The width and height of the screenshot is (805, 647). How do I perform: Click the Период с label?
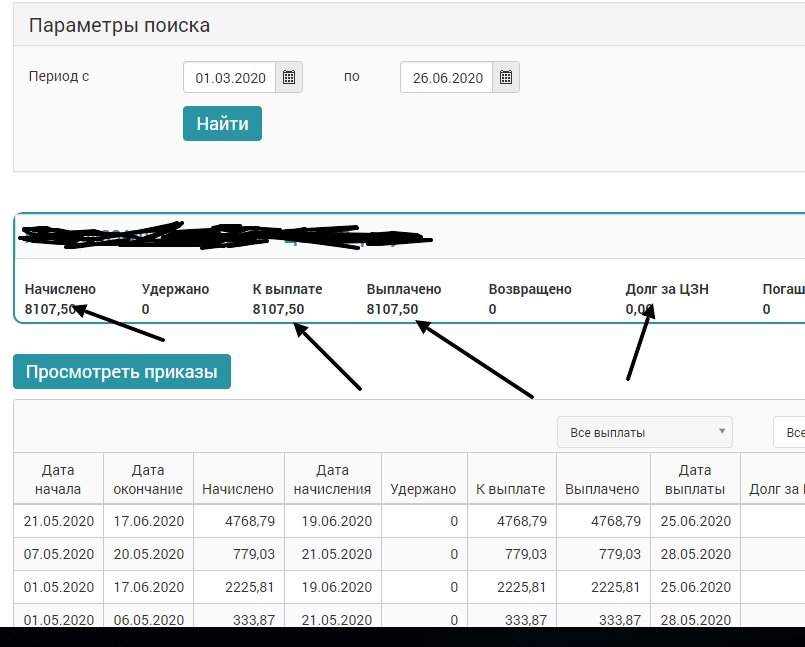[59, 77]
